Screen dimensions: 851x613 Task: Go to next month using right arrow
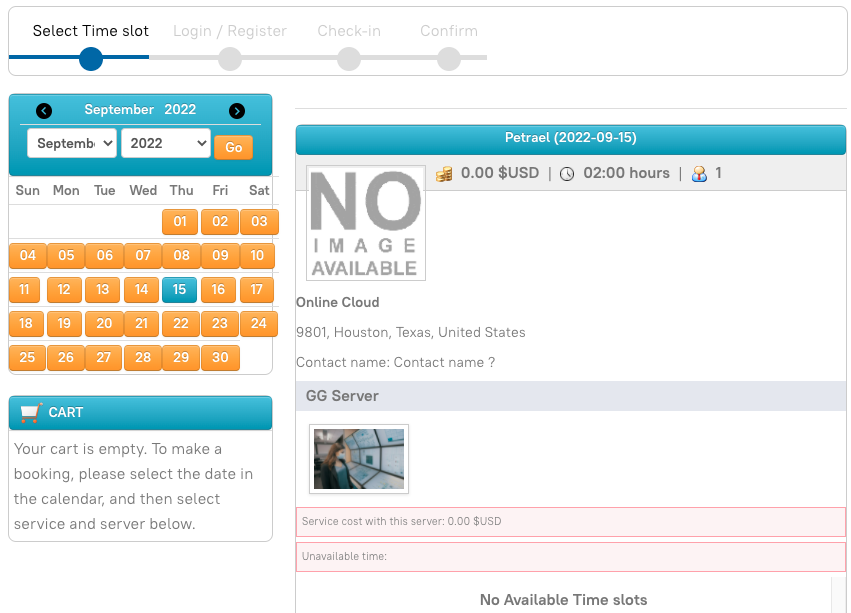(237, 111)
